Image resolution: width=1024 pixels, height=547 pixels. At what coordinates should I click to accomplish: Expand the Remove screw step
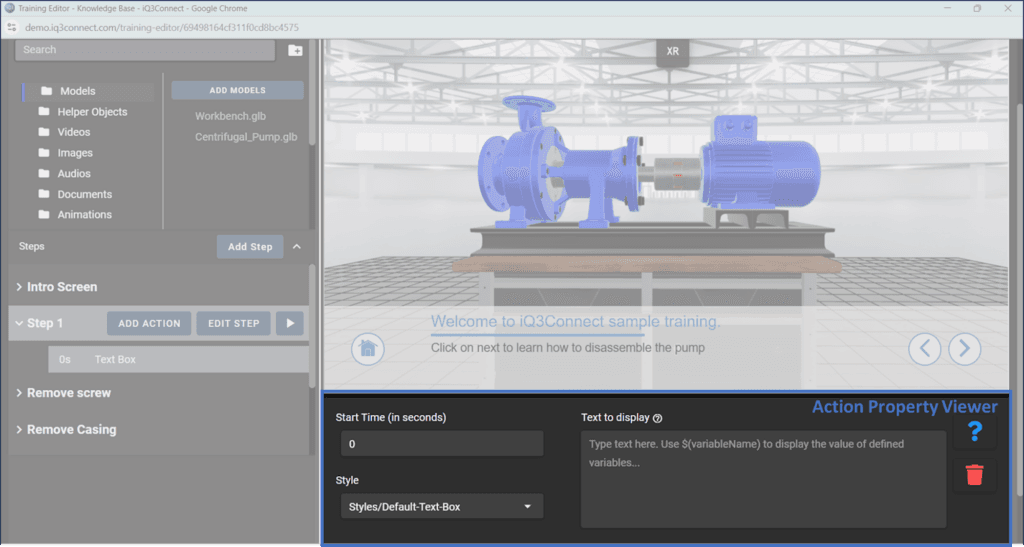click(20, 393)
